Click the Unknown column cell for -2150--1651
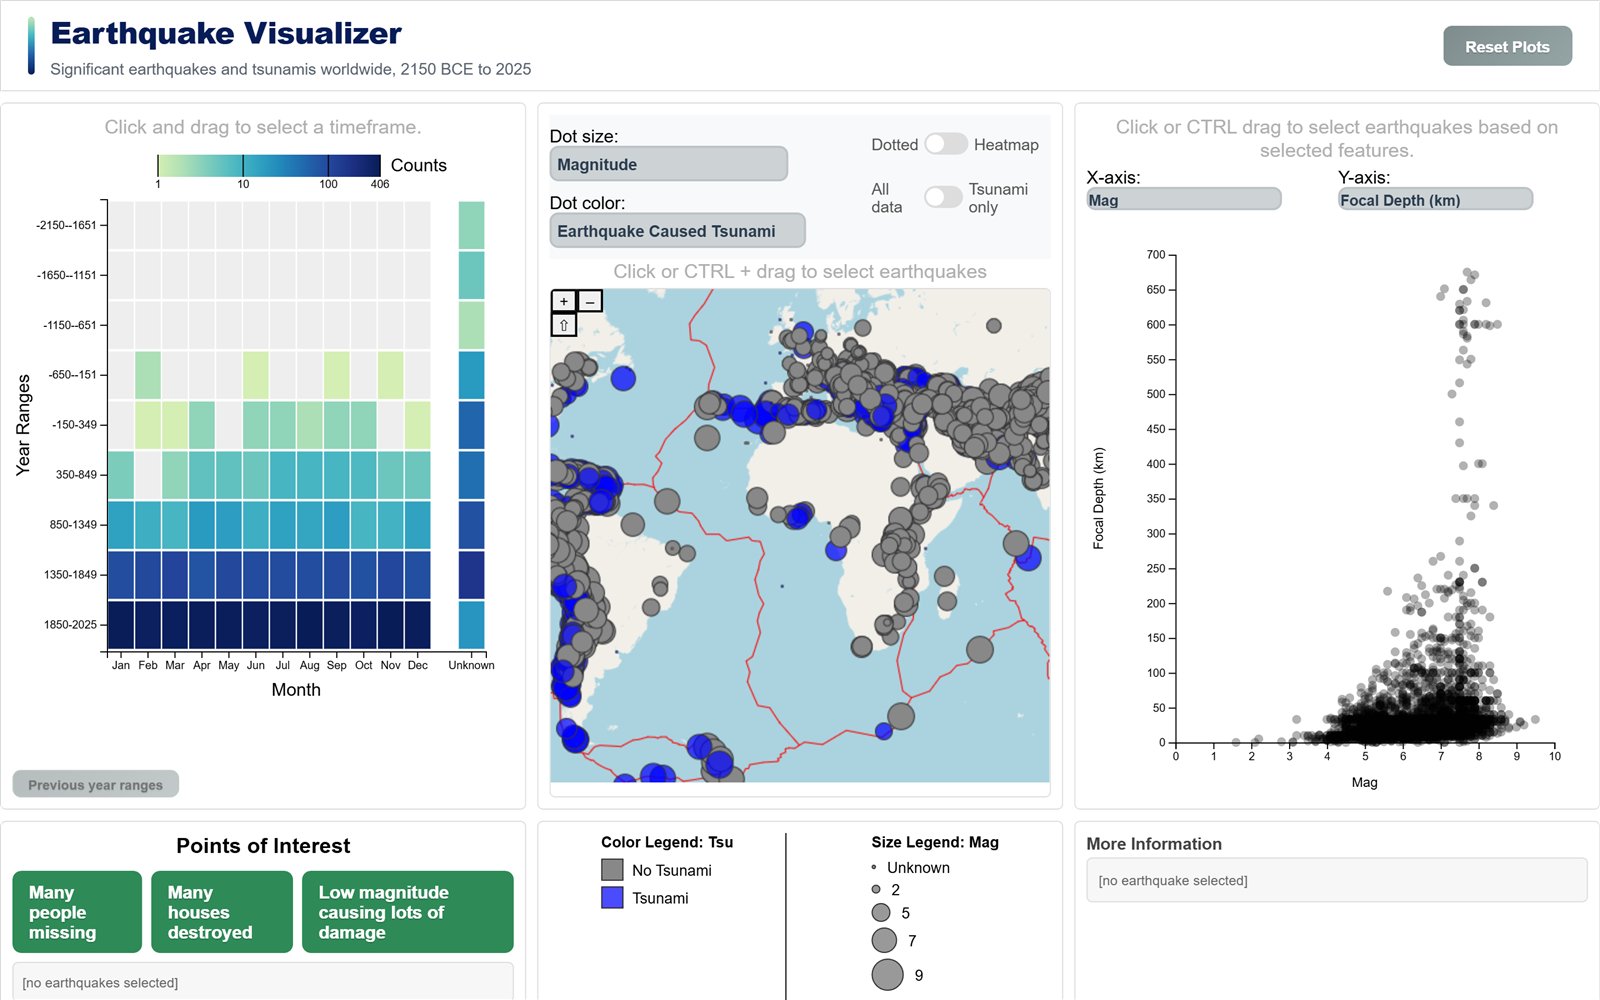This screenshot has width=1600, height=1000. tap(471, 225)
